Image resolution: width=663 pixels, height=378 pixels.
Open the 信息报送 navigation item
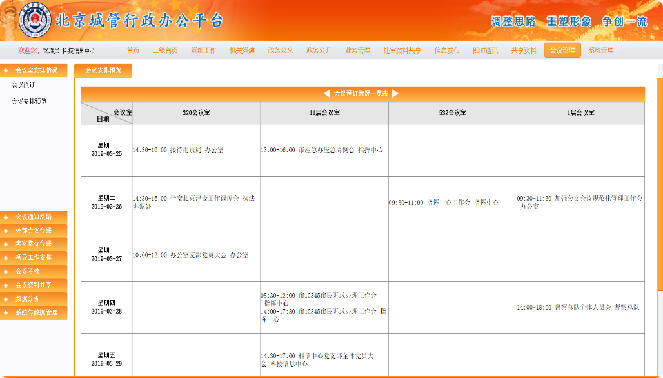[x=447, y=50]
